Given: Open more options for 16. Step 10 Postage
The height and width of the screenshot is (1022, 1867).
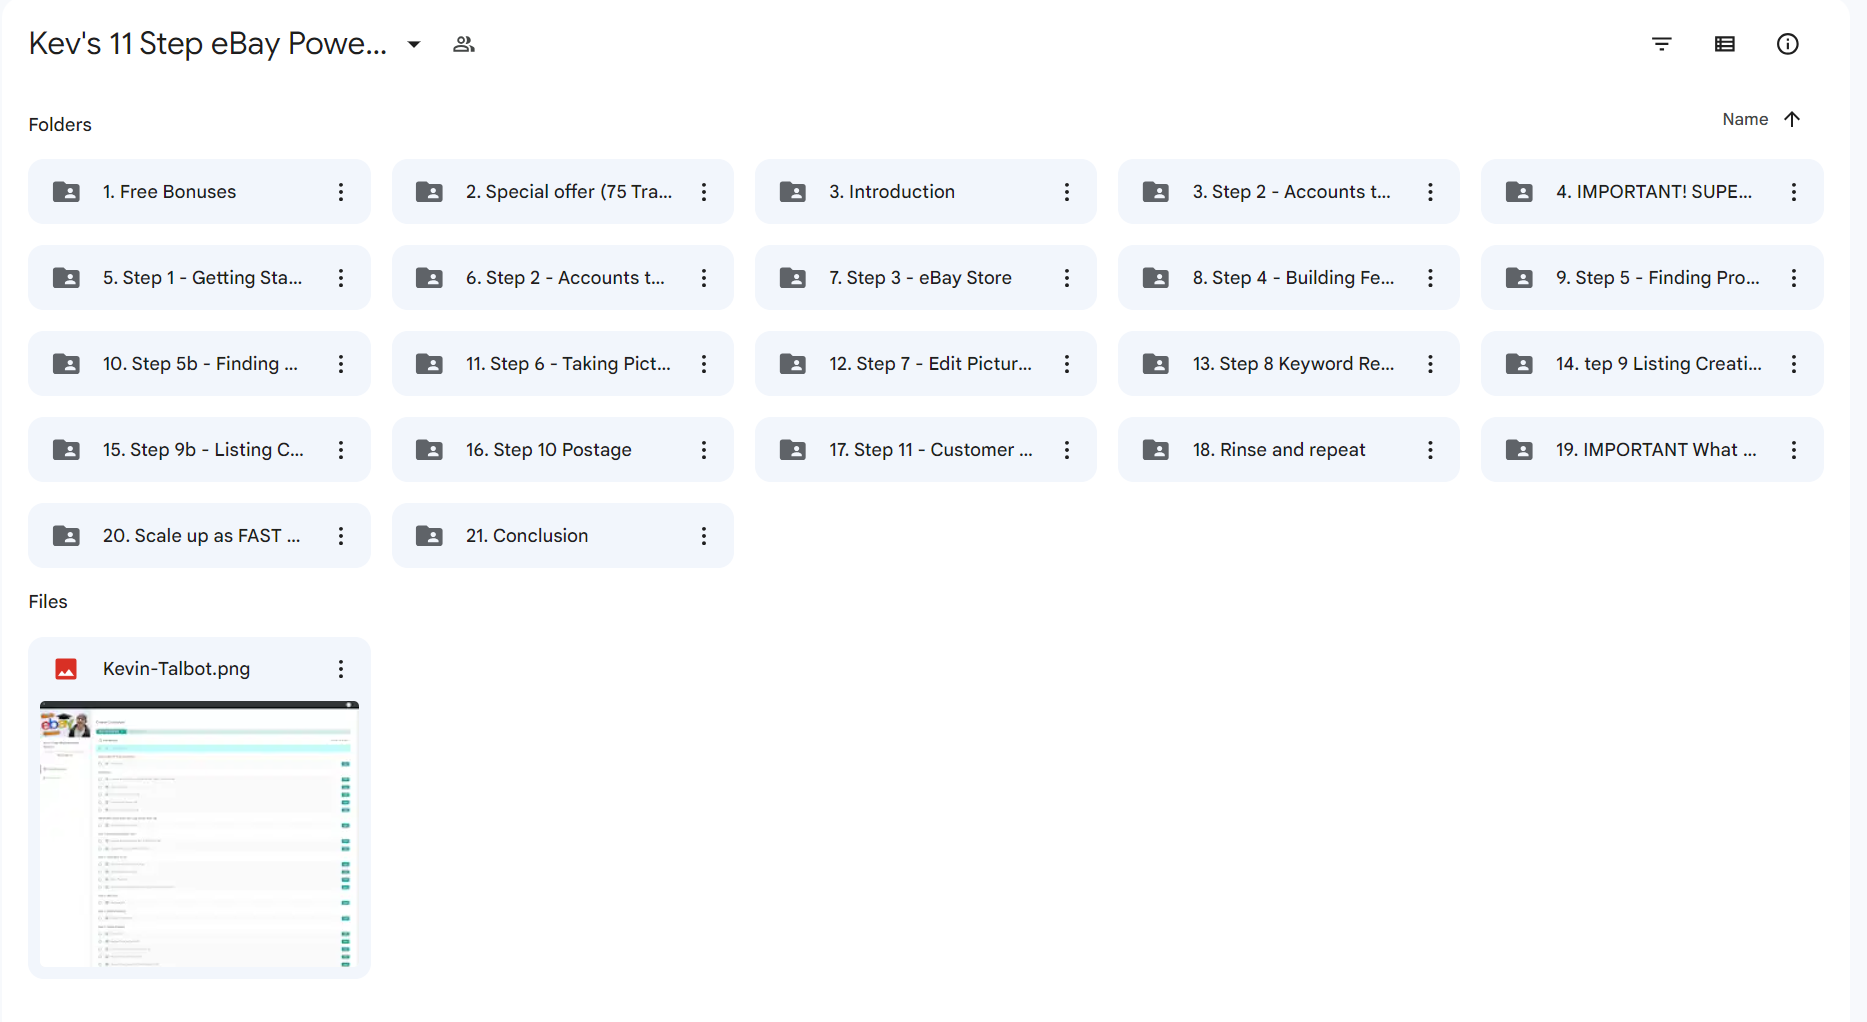Looking at the screenshot, I should [704, 450].
